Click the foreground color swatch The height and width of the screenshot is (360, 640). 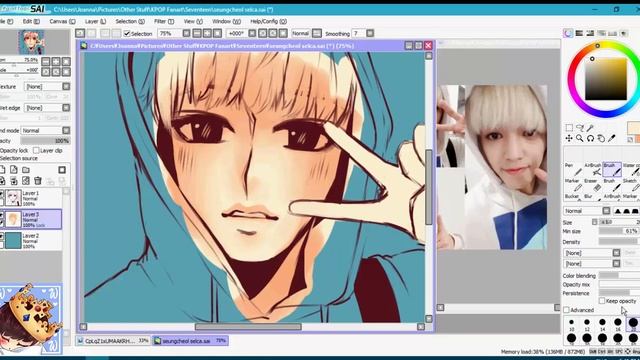point(633,127)
